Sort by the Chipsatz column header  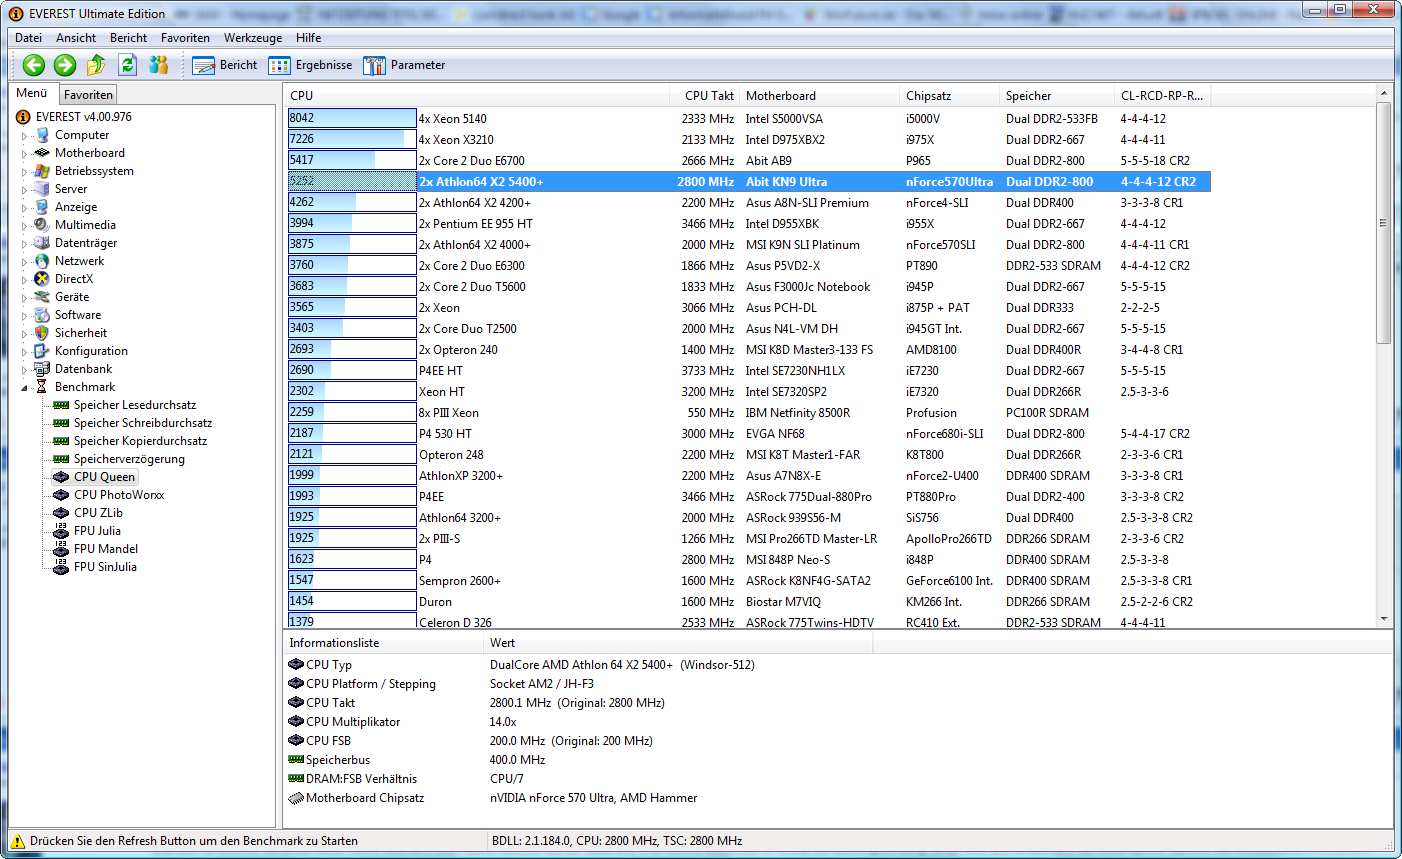click(x=950, y=96)
